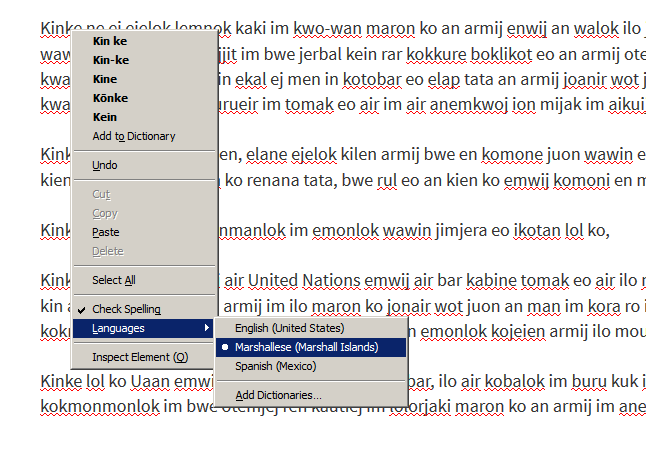The width and height of the screenshot is (646, 449).
Task: Click the words "United Nations" in the text
Action: tap(304, 281)
